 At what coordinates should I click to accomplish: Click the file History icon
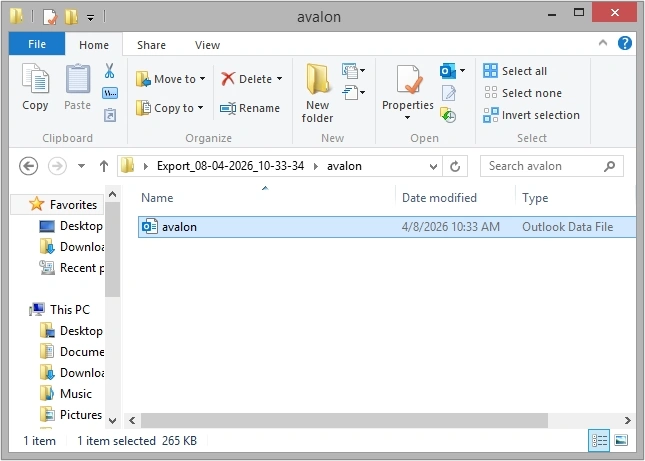[x=448, y=115]
